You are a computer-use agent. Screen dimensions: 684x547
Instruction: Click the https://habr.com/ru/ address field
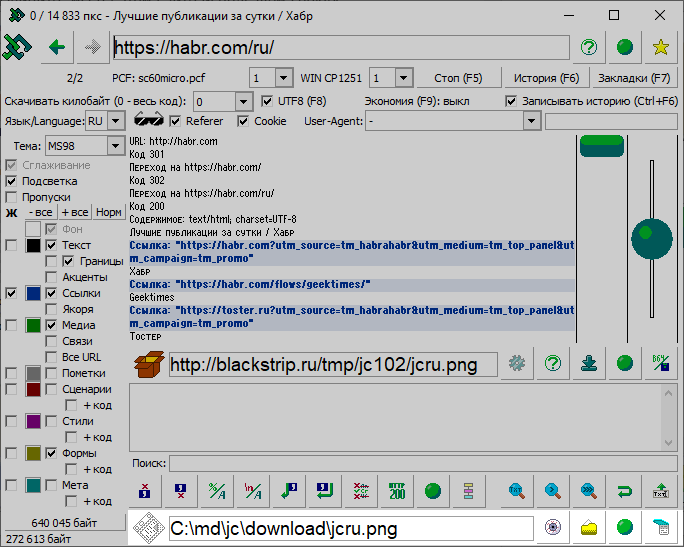click(341, 47)
